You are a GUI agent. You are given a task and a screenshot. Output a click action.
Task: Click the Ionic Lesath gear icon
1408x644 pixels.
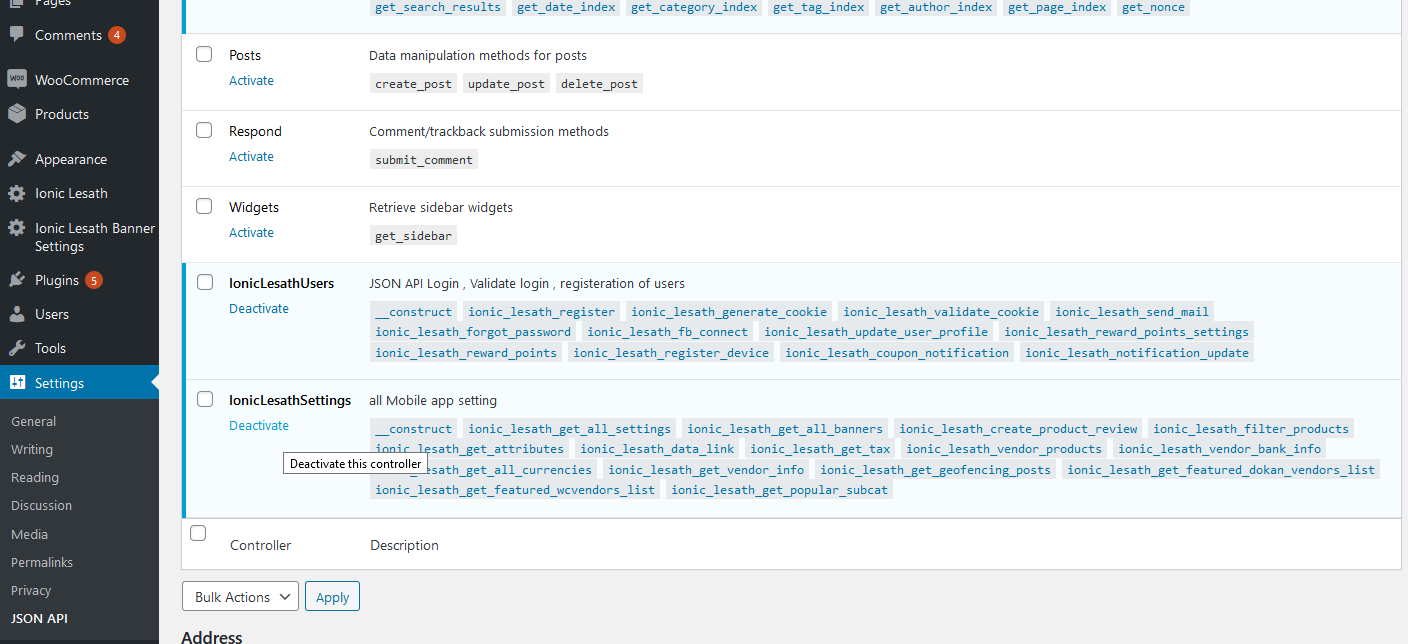16,193
